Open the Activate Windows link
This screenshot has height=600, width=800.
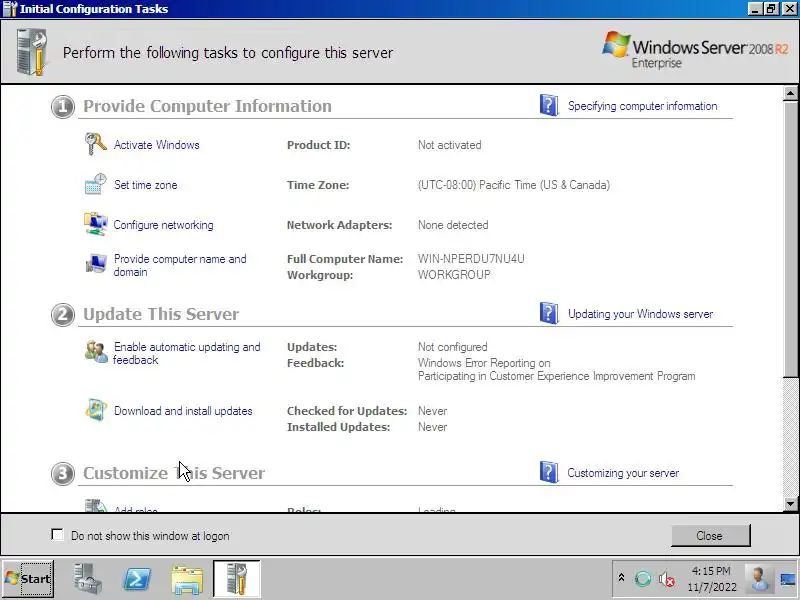point(157,145)
